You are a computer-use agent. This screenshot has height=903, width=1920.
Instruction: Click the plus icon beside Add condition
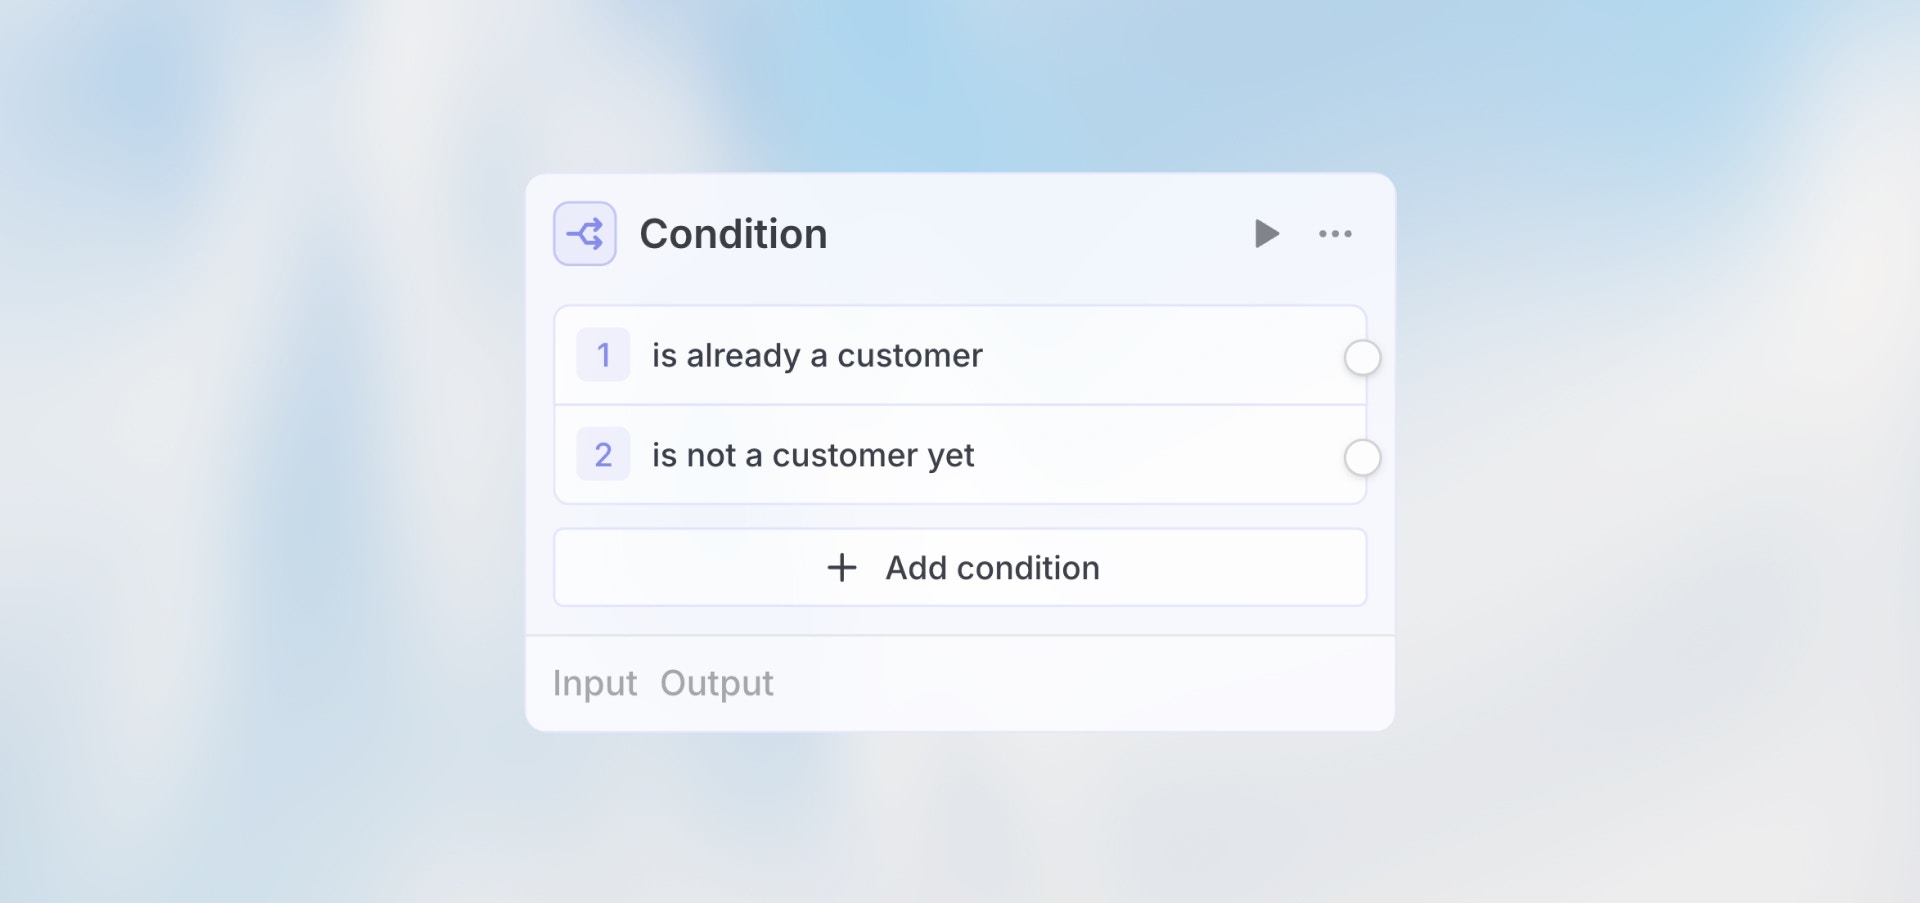841,567
